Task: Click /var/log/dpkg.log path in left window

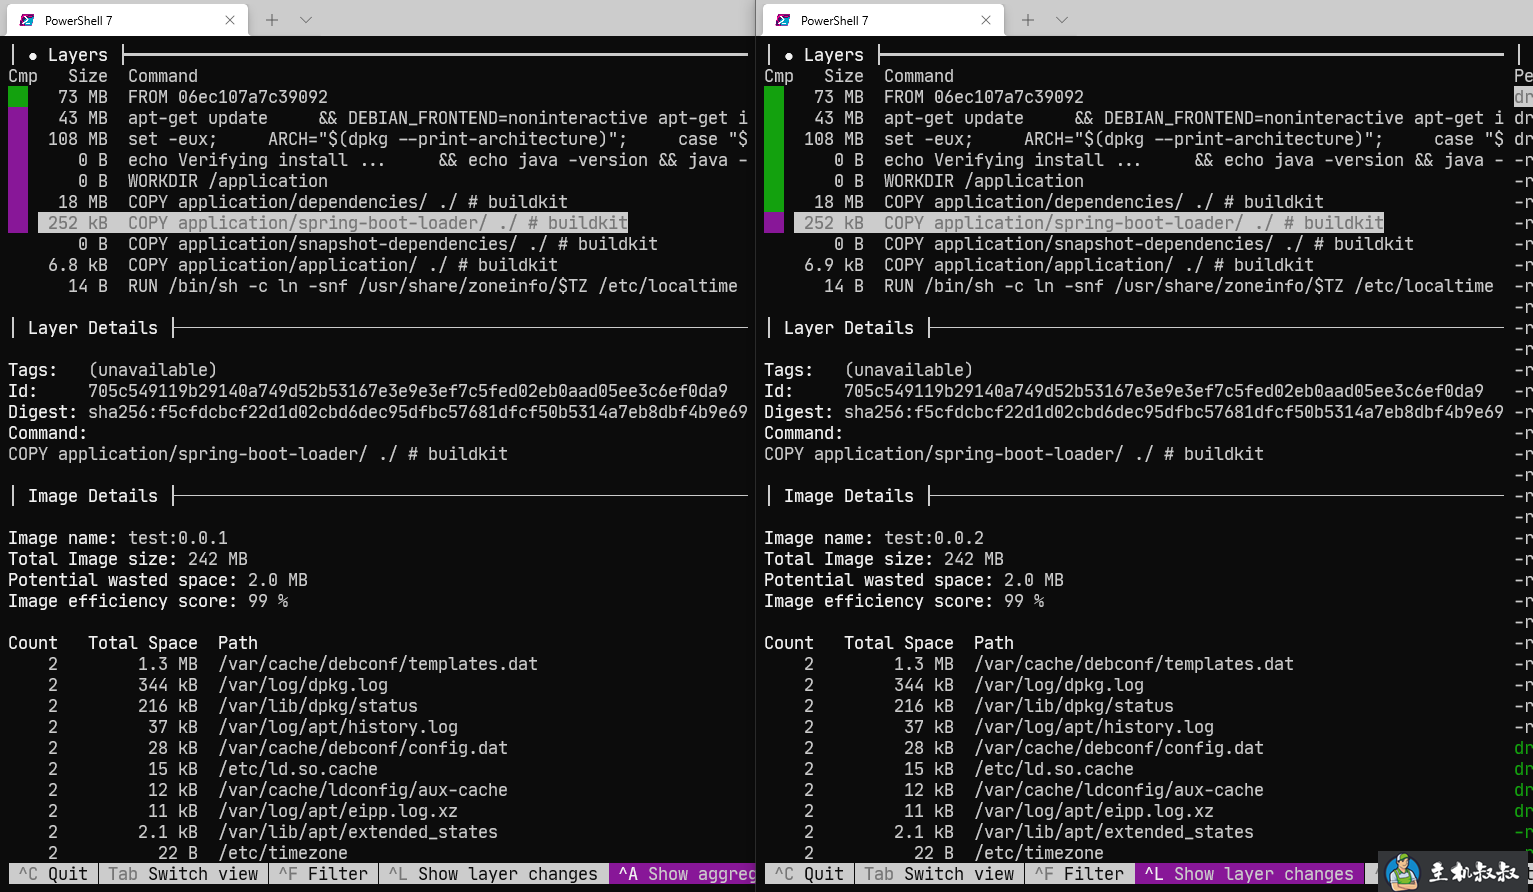Action: 303,685
